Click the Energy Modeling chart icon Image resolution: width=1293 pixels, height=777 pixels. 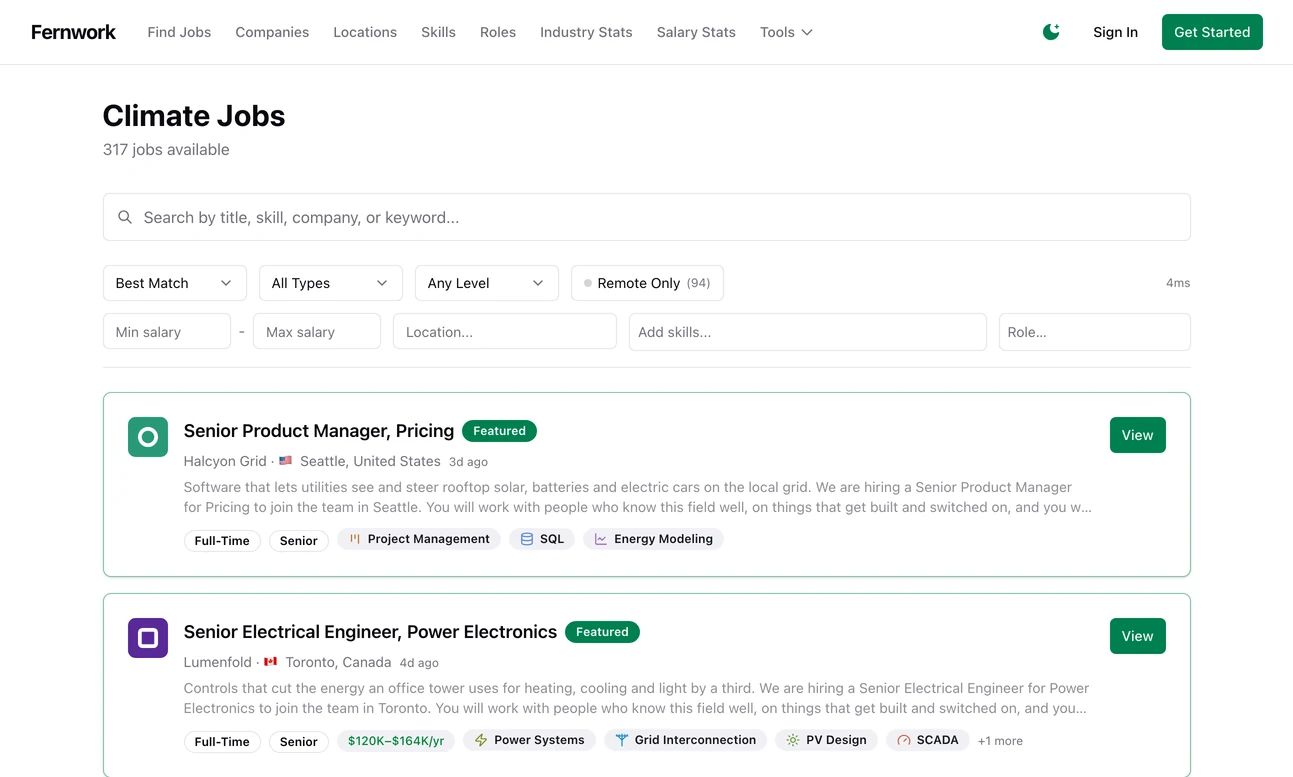pos(601,539)
